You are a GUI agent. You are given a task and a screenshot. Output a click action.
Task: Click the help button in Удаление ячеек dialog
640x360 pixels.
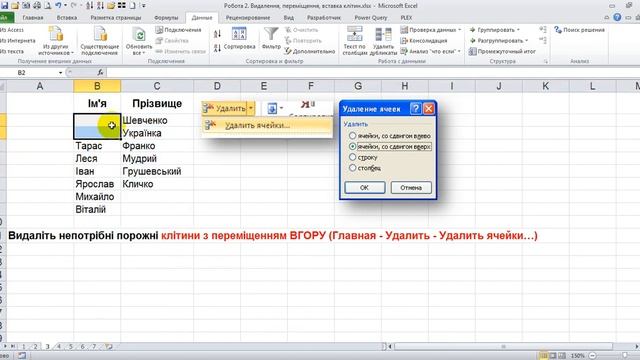pos(416,109)
